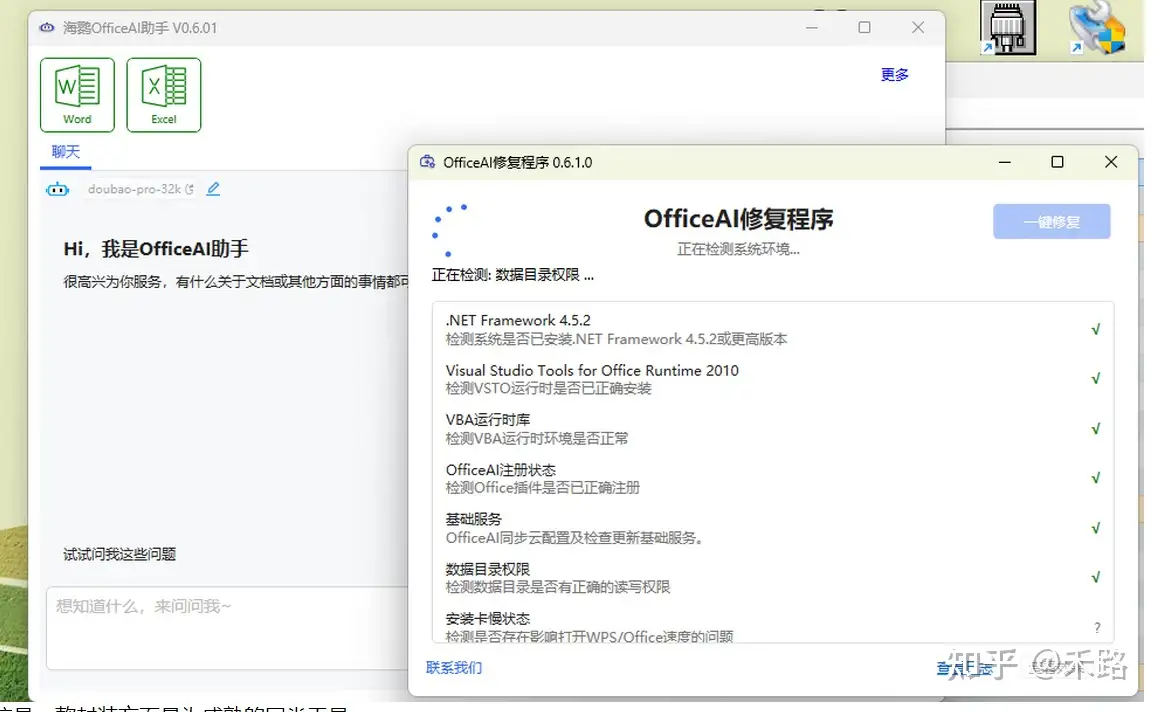The height and width of the screenshot is (712, 1157).
Task: Click the Hi，我是OfficeAI助手 greeting heading
Action: click(x=156, y=249)
